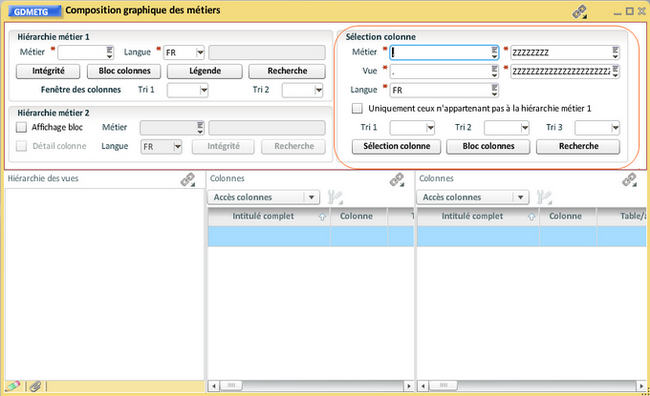Click Bloc colonnes in Sélection colonne group
650x396 pixels.
(488, 146)
